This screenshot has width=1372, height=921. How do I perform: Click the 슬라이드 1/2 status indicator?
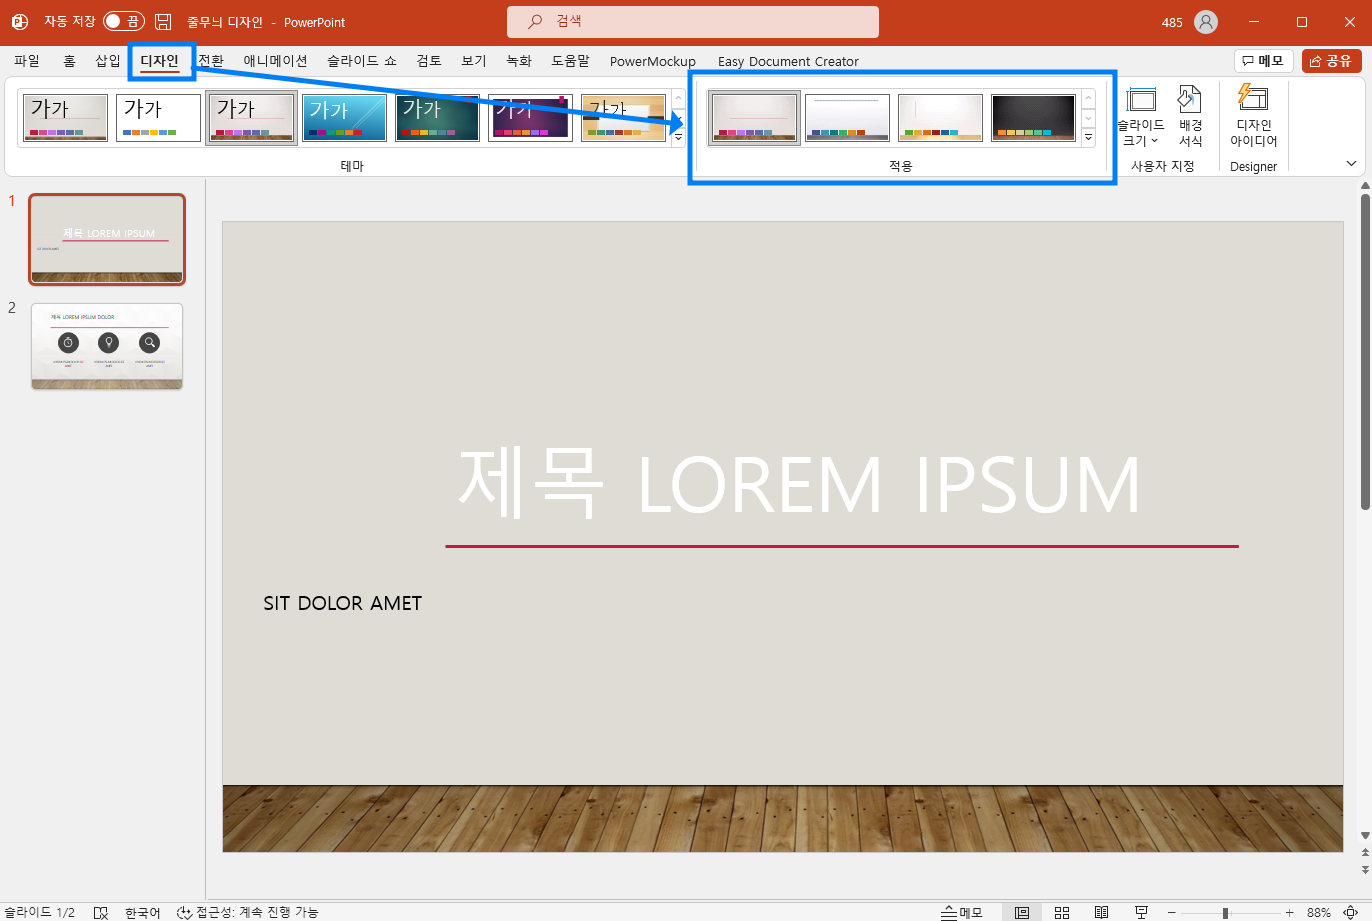click(x=40, y=912)
